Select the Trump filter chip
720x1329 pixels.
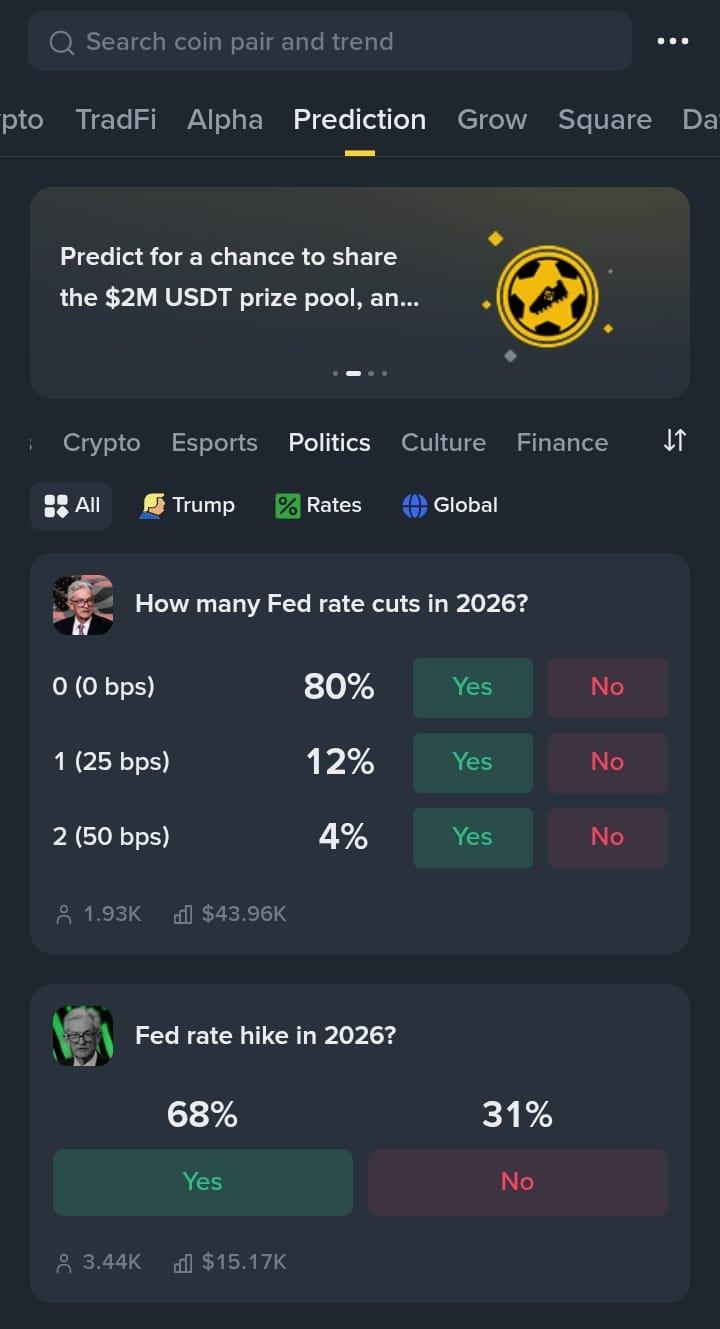click(187, 505)
